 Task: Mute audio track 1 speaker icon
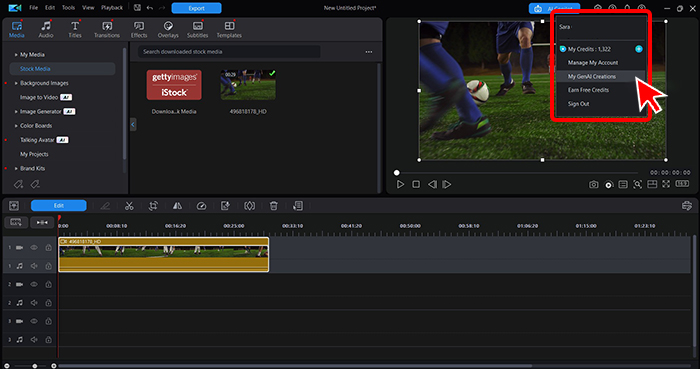coord(34,266)
